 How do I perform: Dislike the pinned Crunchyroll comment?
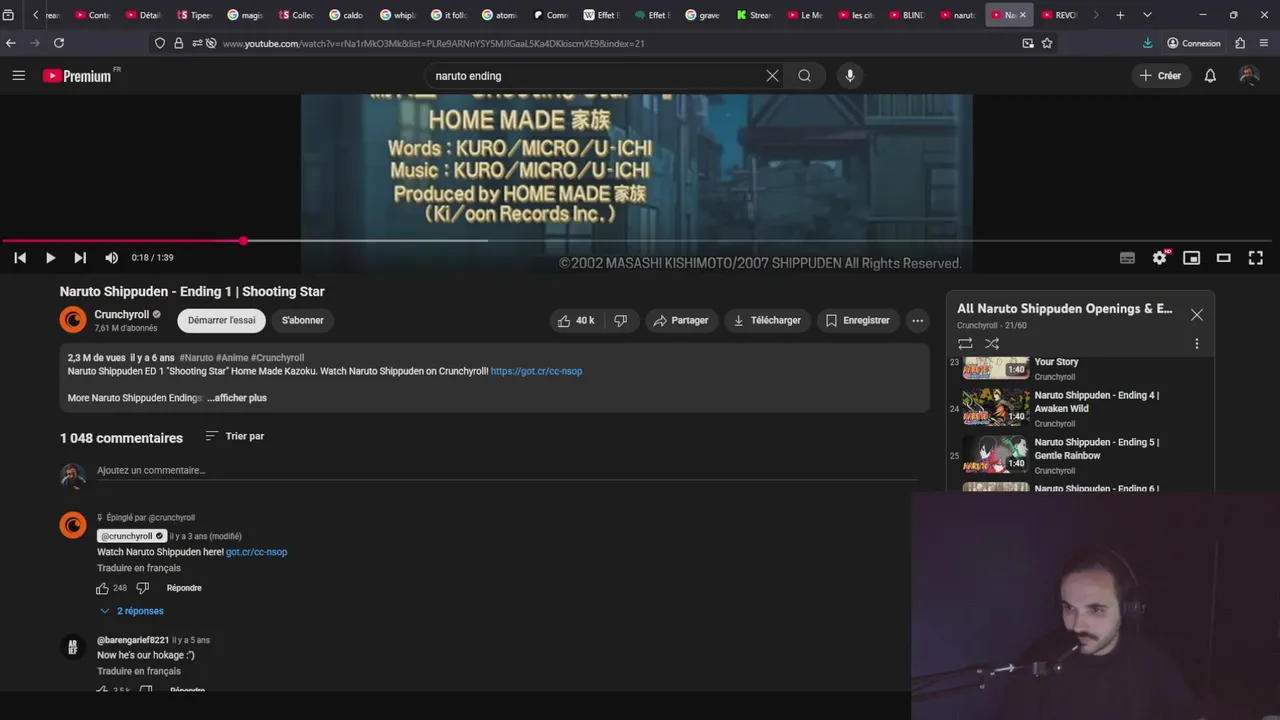click(x=142, y=588)
